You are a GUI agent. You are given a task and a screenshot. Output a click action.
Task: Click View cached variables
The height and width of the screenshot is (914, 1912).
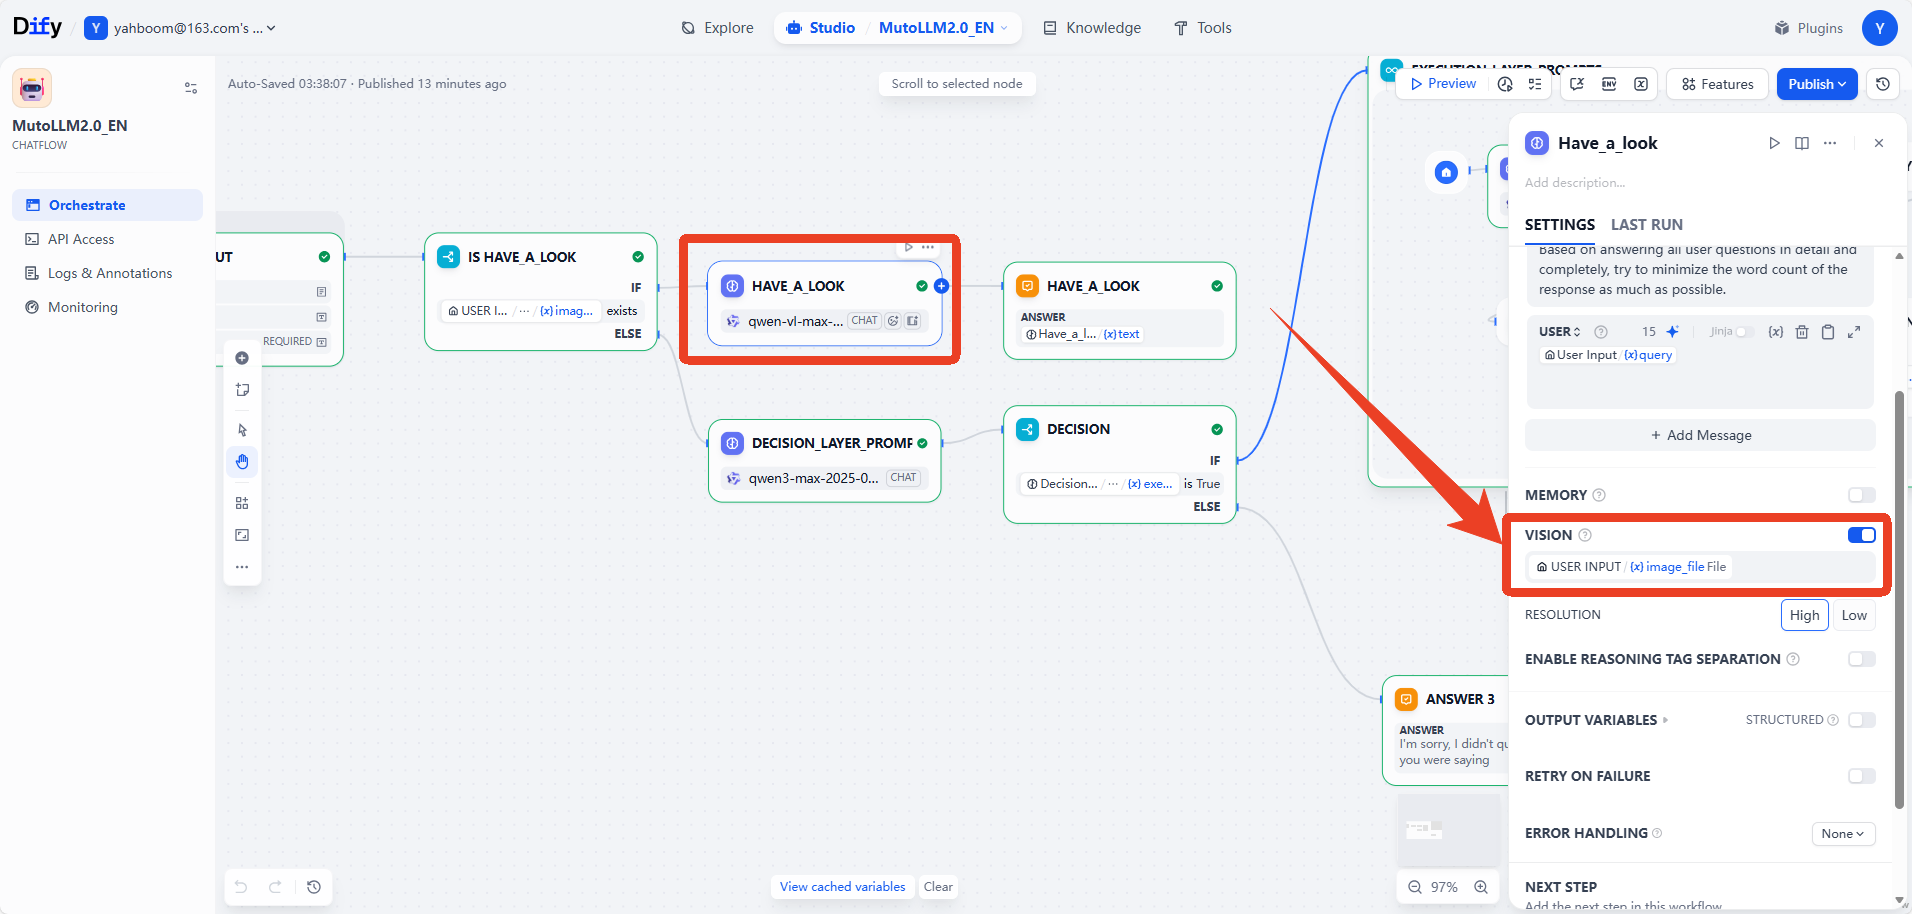[x=842, y=887]
